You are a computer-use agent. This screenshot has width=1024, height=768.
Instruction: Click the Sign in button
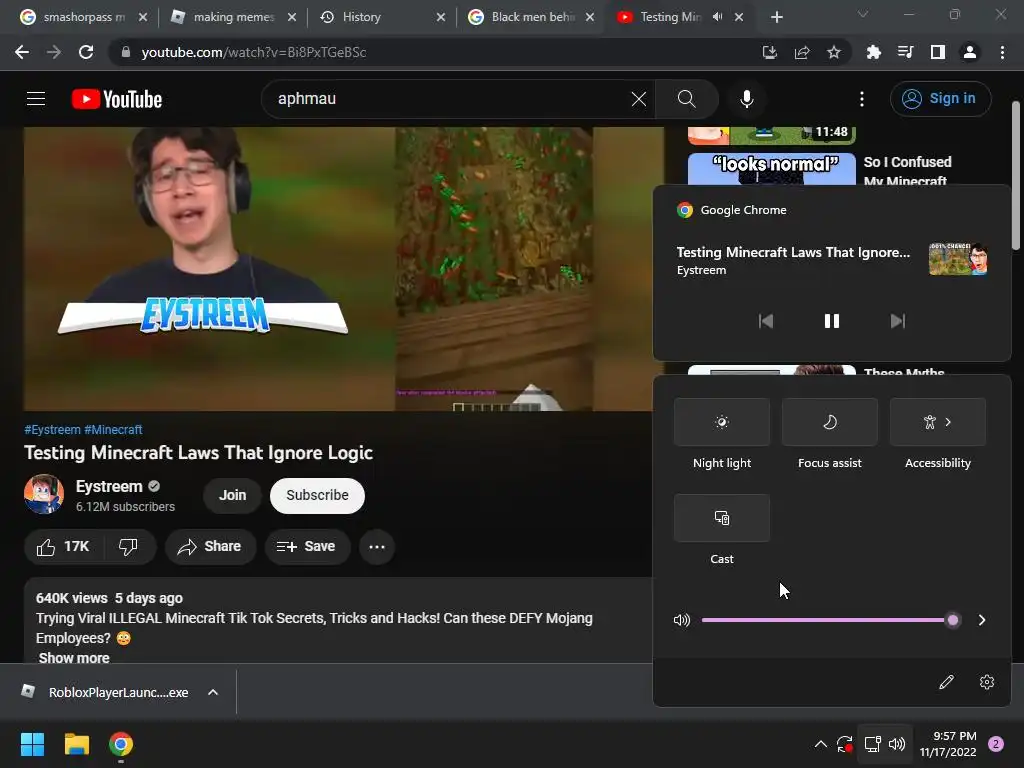point(940,99)
